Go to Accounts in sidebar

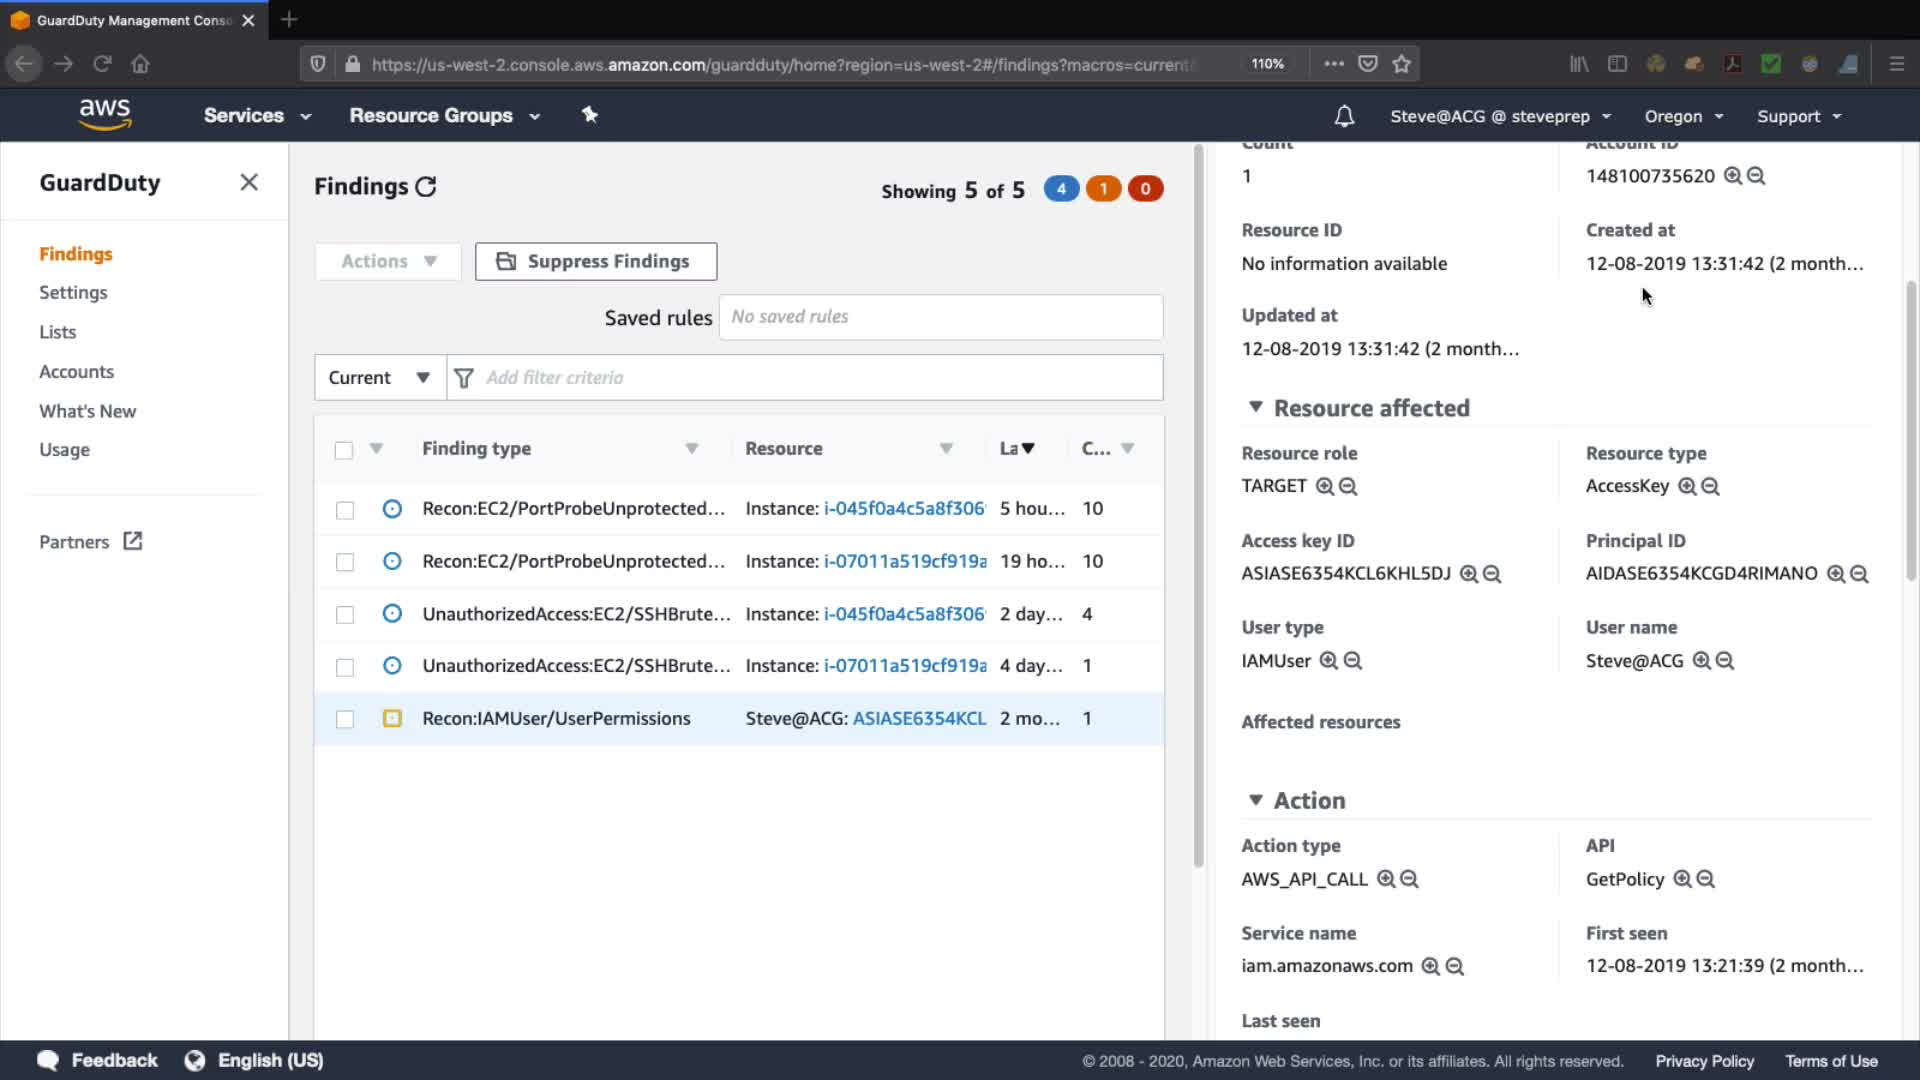(76, 371)
